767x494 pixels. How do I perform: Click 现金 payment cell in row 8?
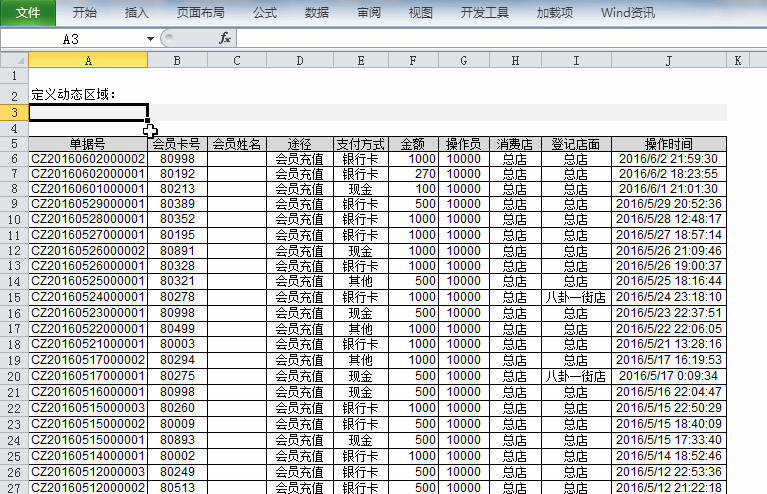pyautogui.click(x=361, y=189)
